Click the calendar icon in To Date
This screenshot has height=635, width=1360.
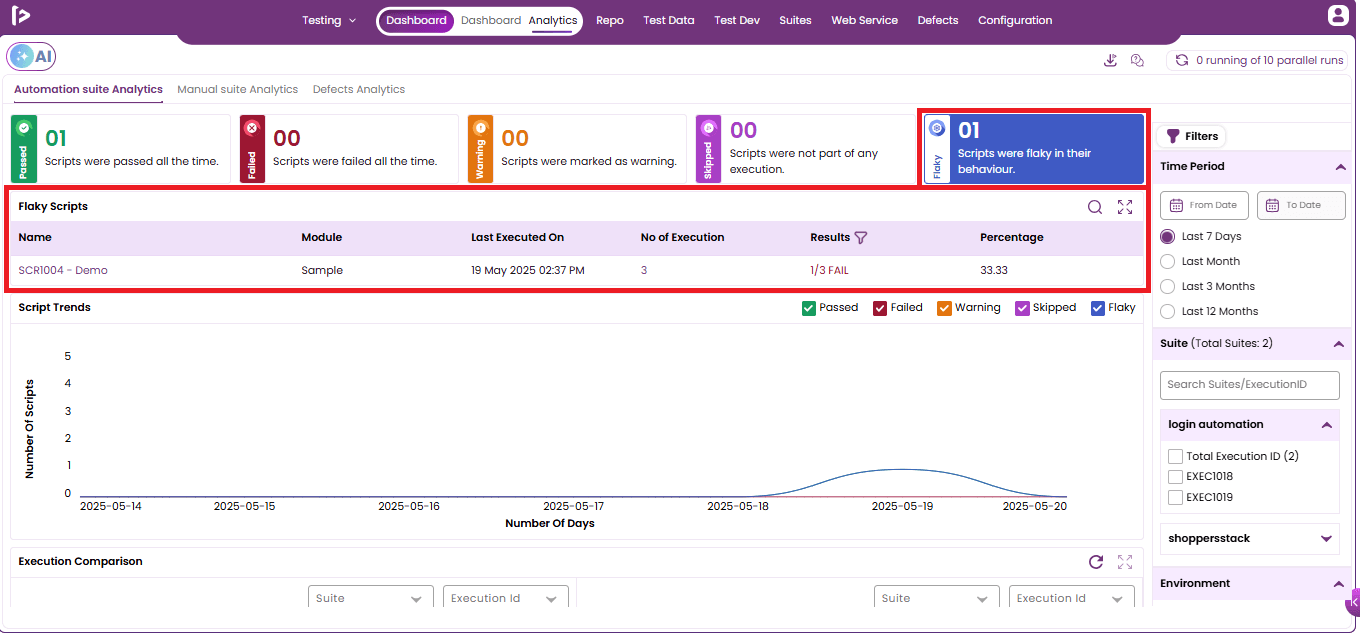point(1273,205)
